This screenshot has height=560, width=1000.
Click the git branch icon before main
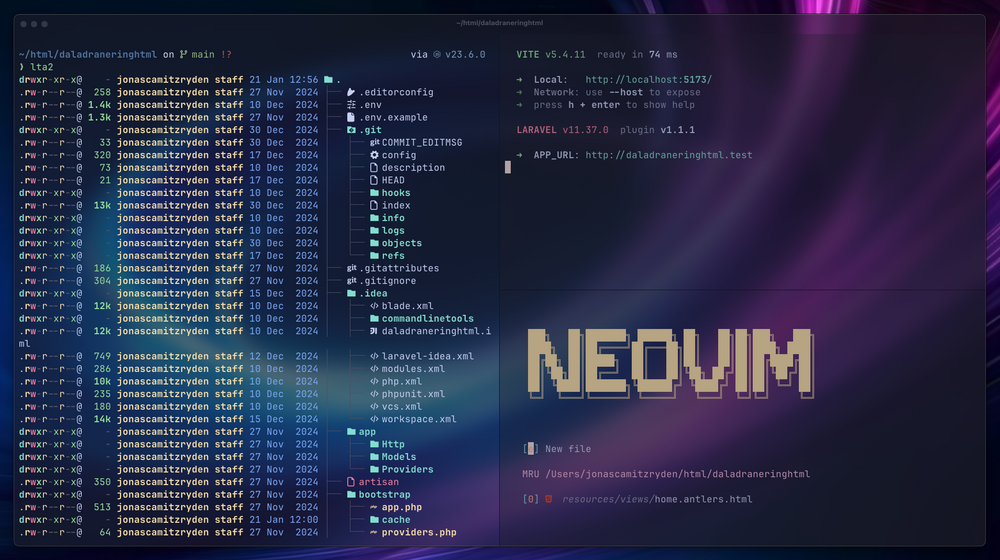(184, 55)
